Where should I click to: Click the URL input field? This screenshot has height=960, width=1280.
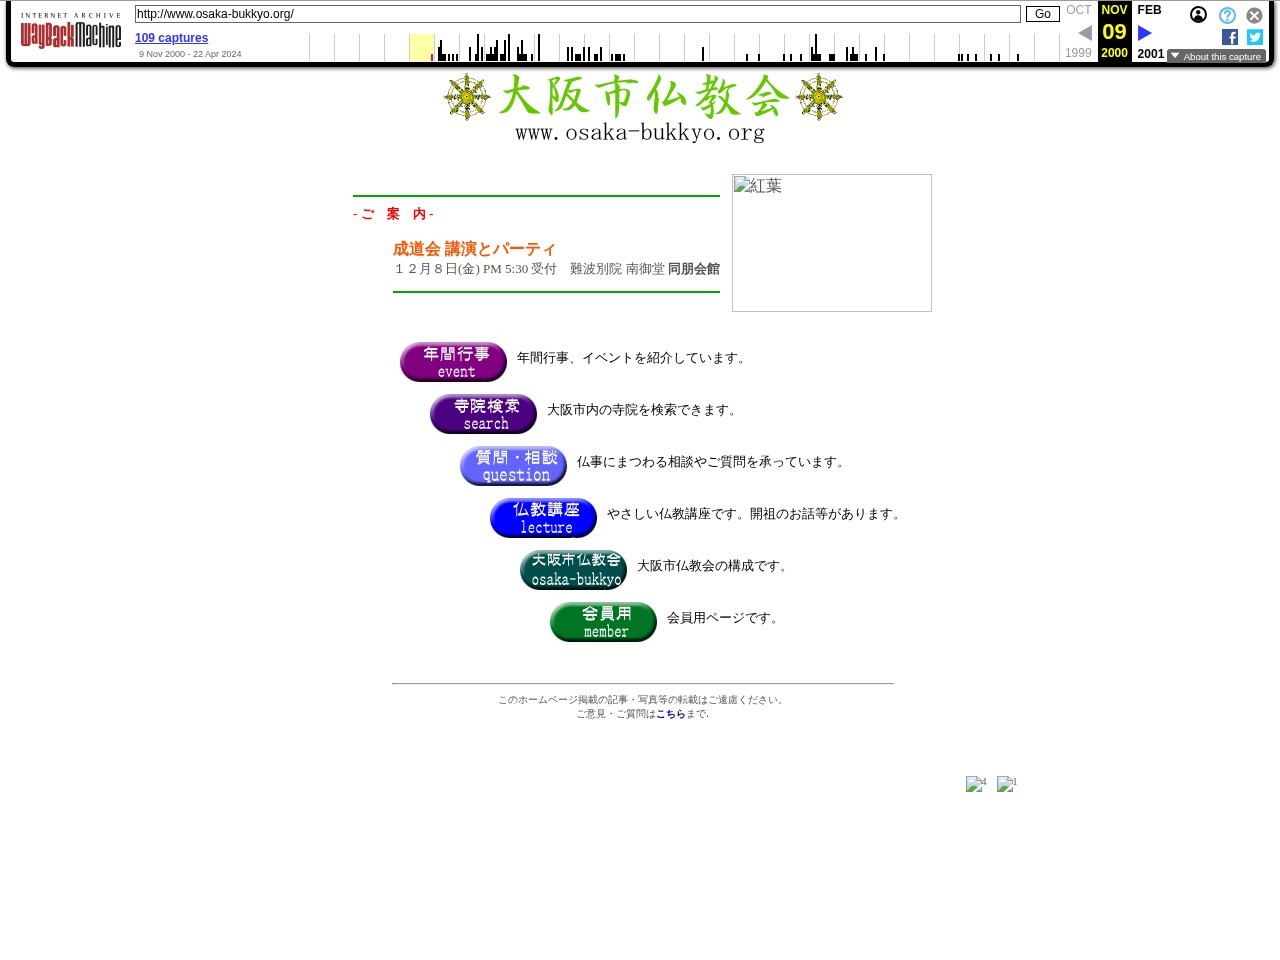point(577,14)
